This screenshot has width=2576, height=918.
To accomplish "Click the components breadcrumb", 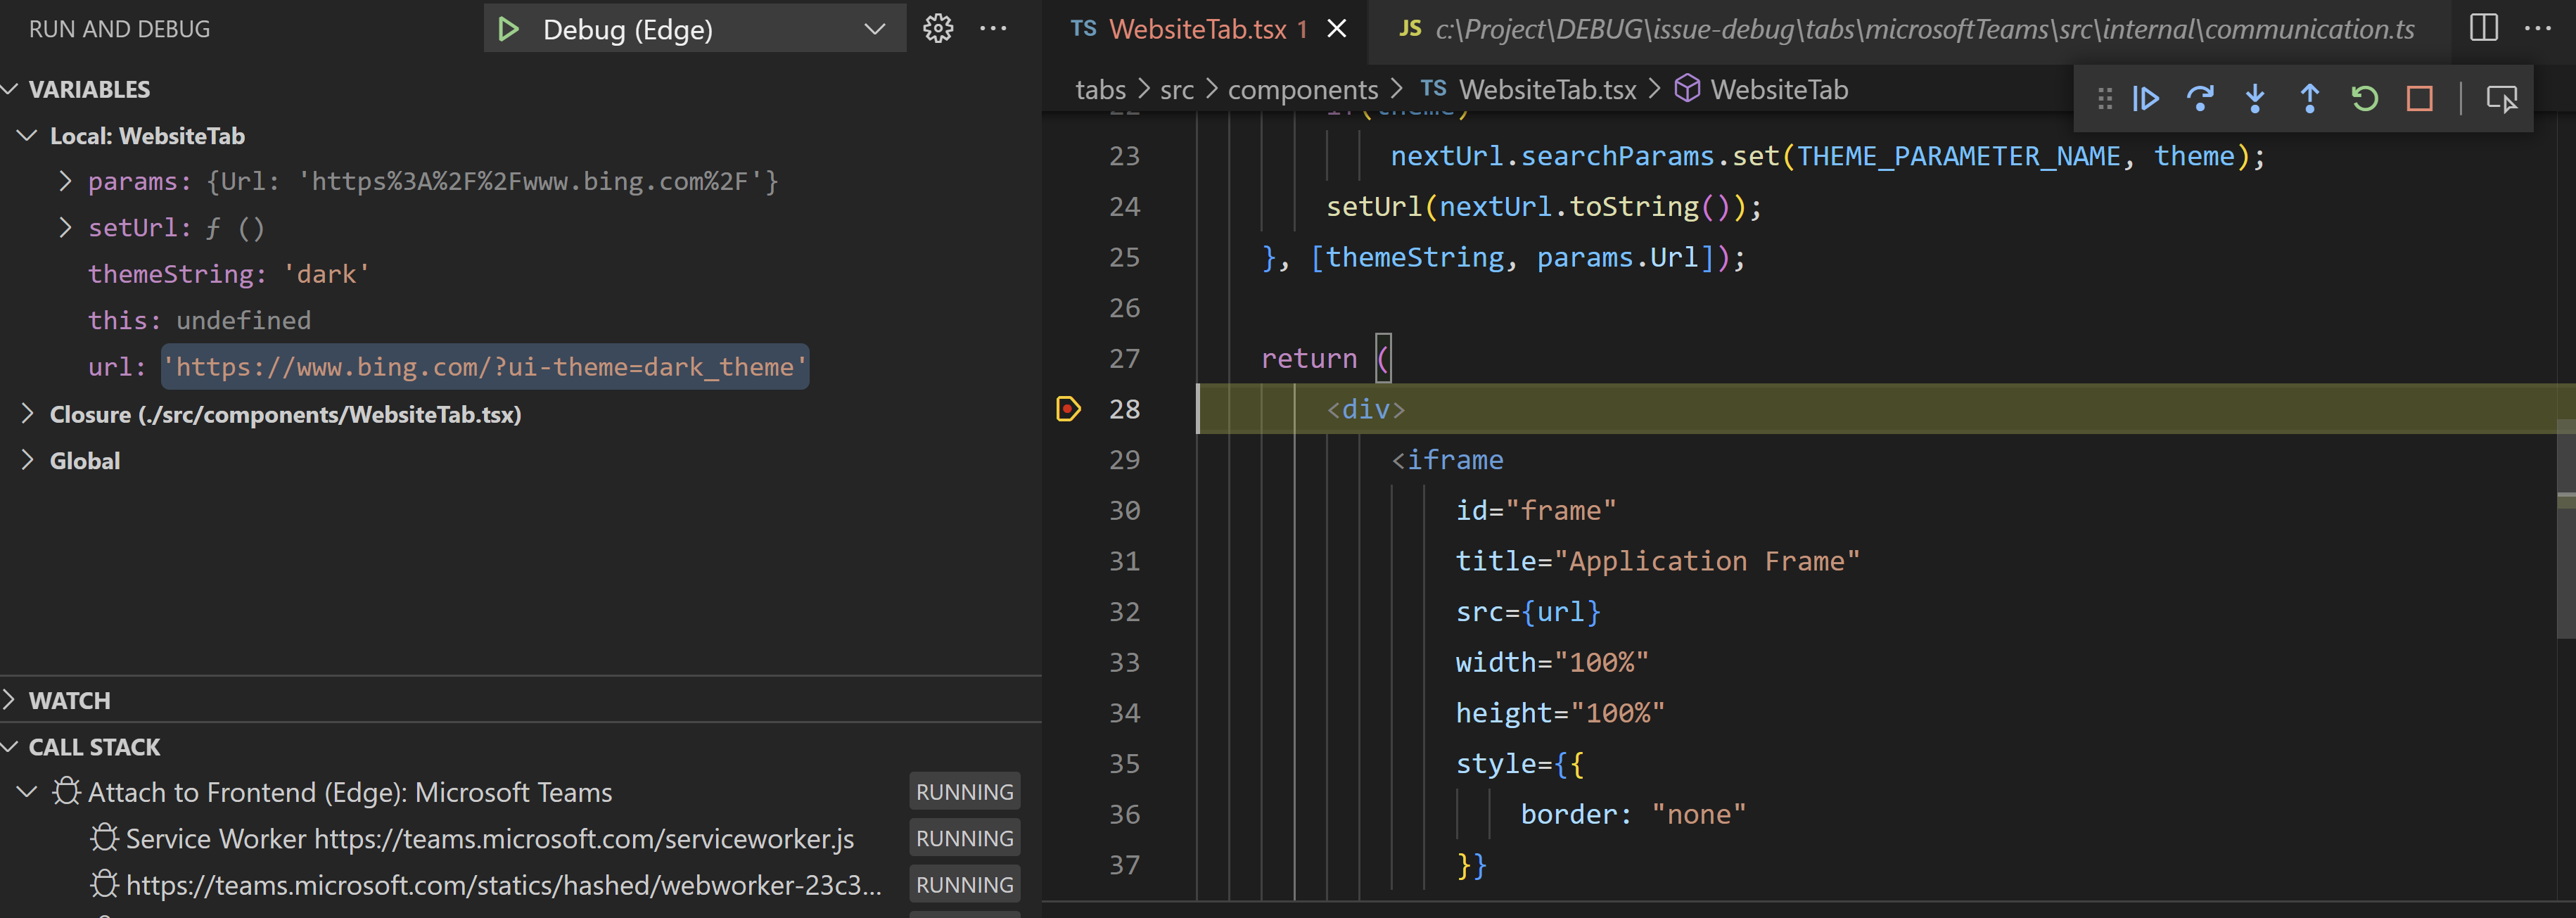I will click(x=1302, y=90).
